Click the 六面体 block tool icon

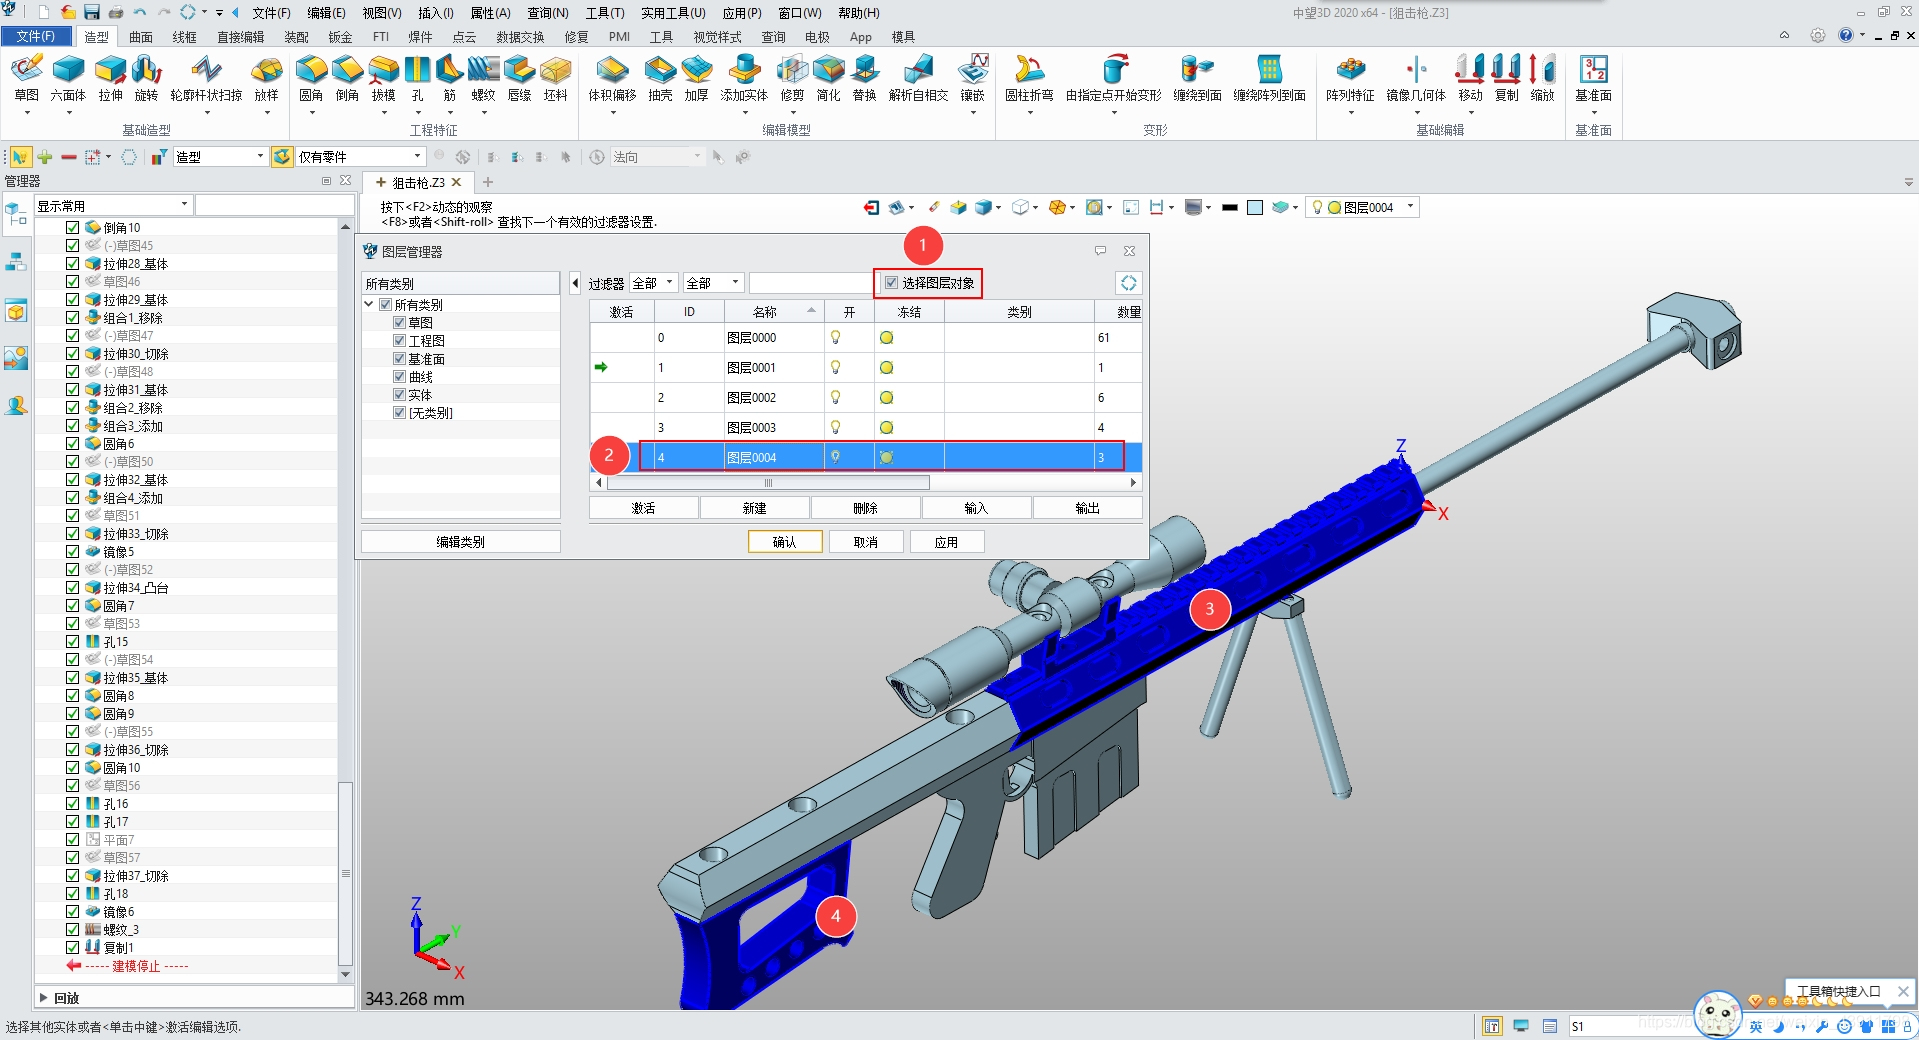(x=68, y=78)
